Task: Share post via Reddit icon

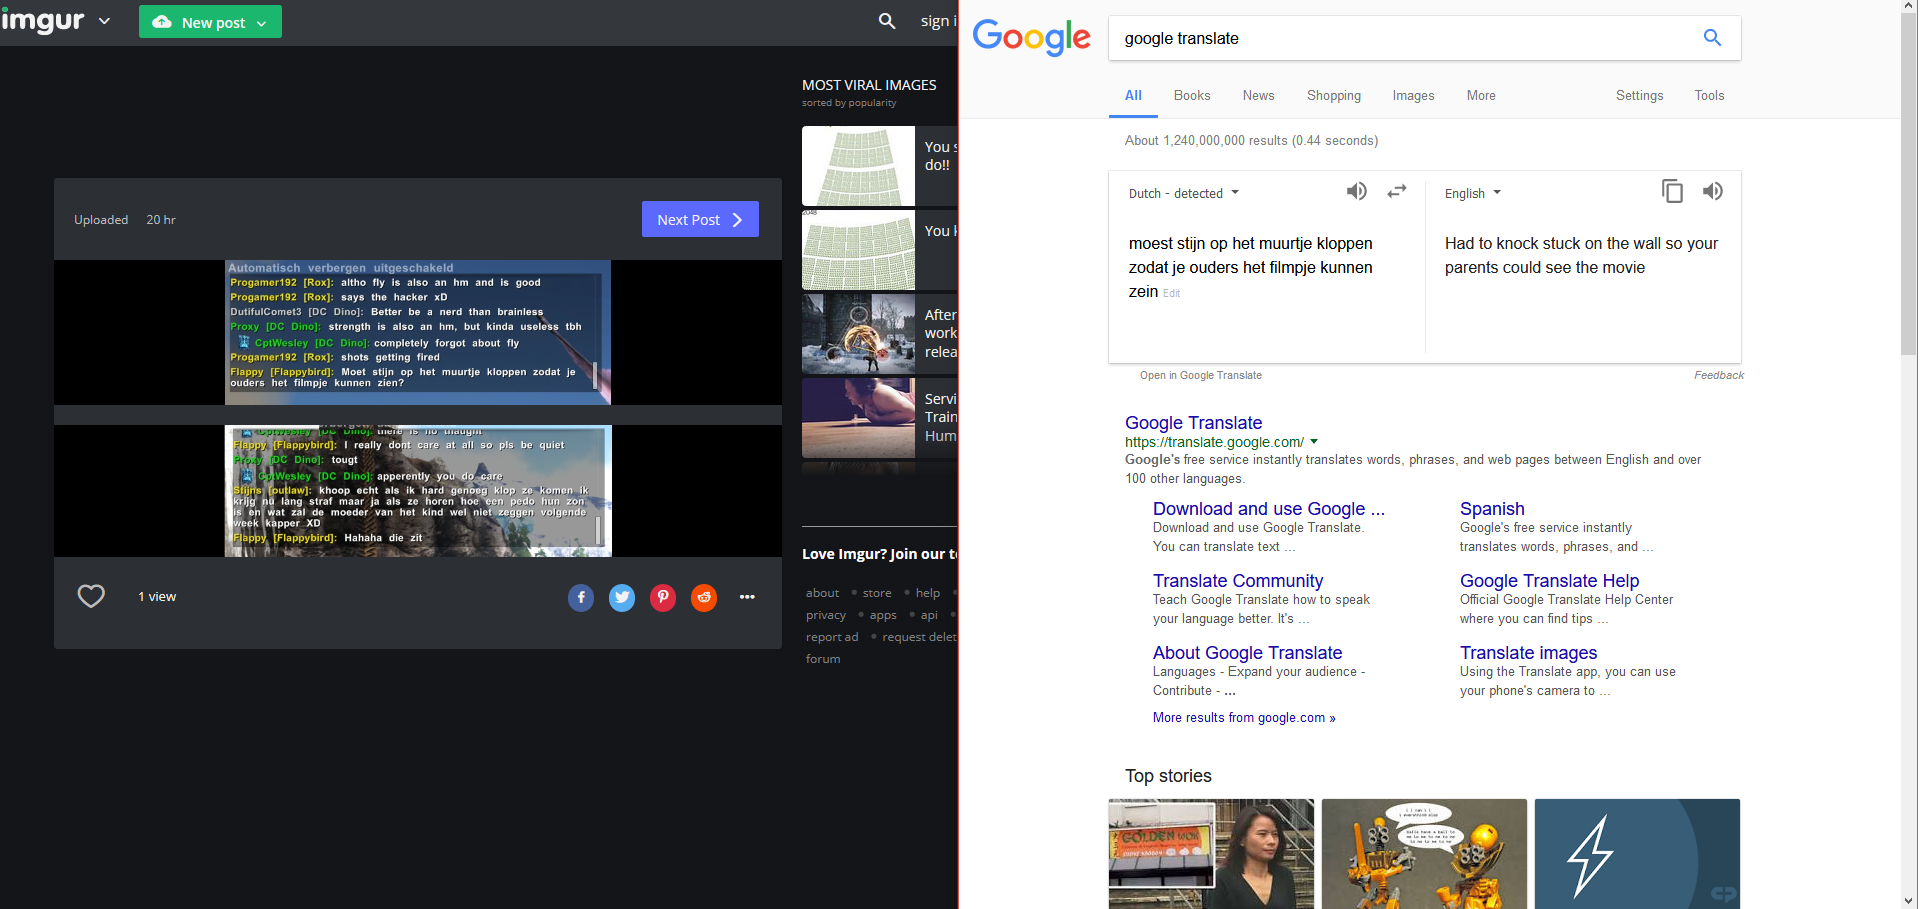Action: 704,598
